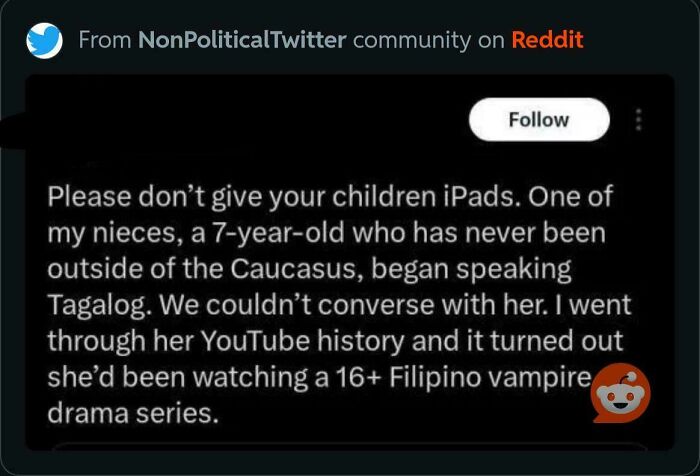Click the final line "drama series."
Screen dimensions: 700x476
[x=133, y=413]
